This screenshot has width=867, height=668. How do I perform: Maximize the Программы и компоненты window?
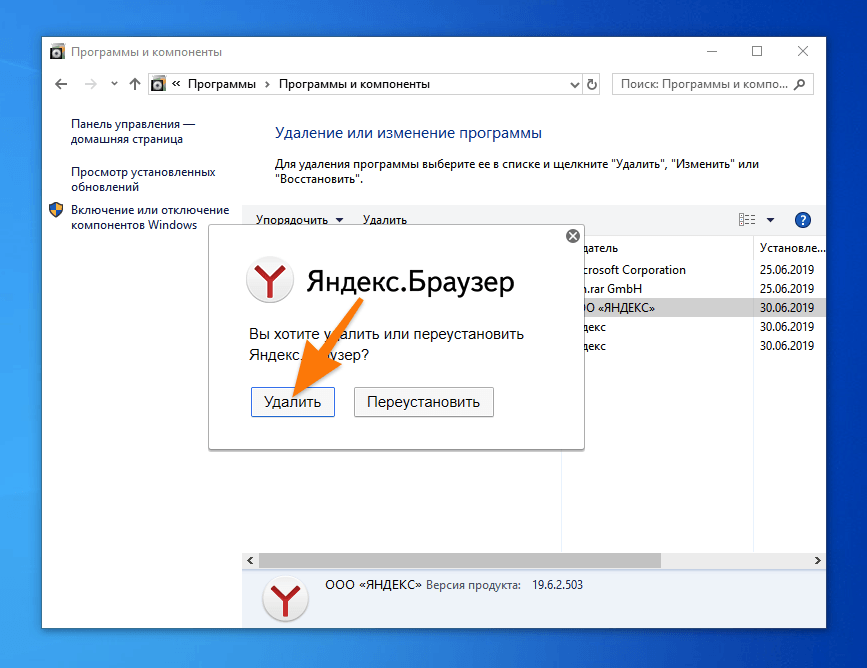tap(757, 51)
